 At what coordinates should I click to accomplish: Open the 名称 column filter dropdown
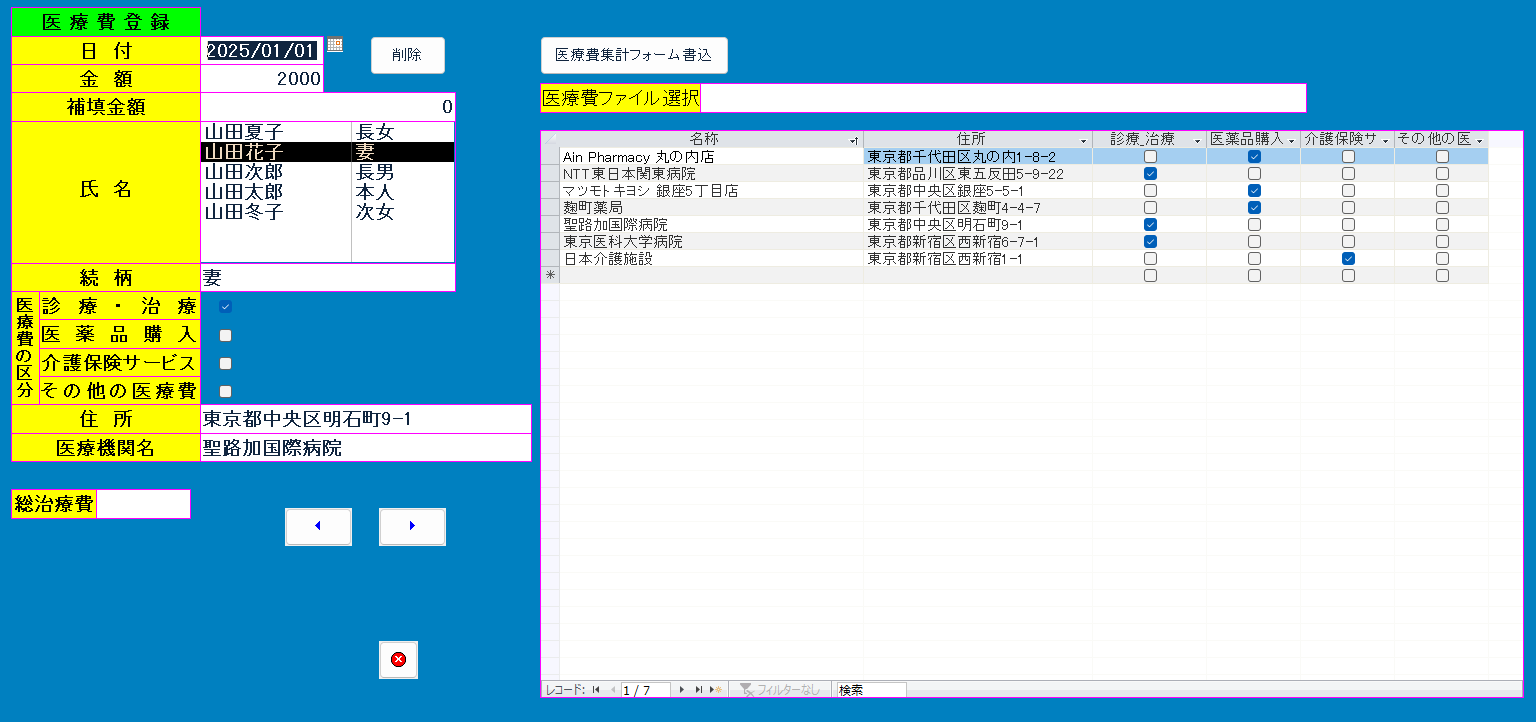pyautogui.click(x=853, y=141)
